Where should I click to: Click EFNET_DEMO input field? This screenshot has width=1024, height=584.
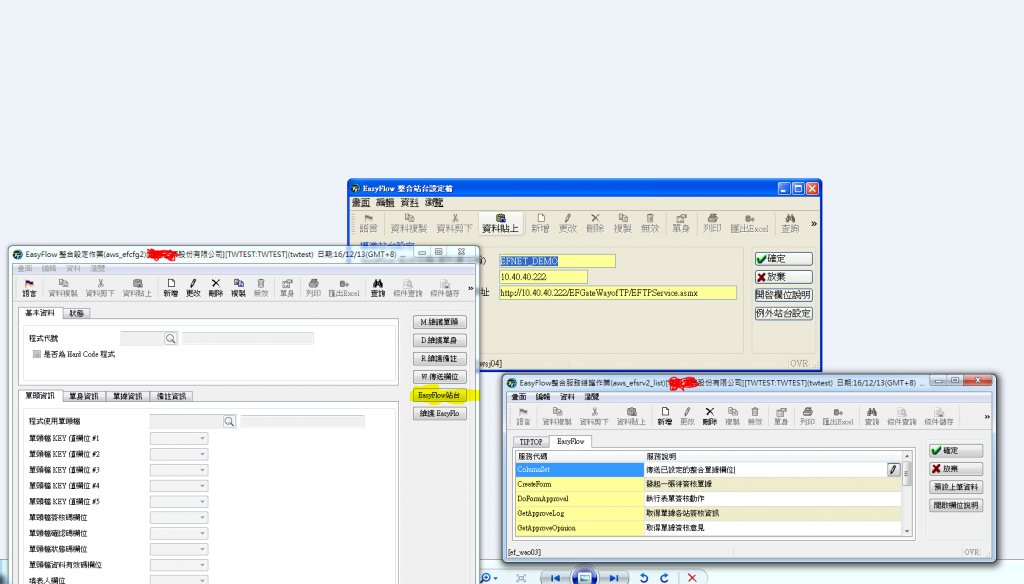click(x=557, y=261)
